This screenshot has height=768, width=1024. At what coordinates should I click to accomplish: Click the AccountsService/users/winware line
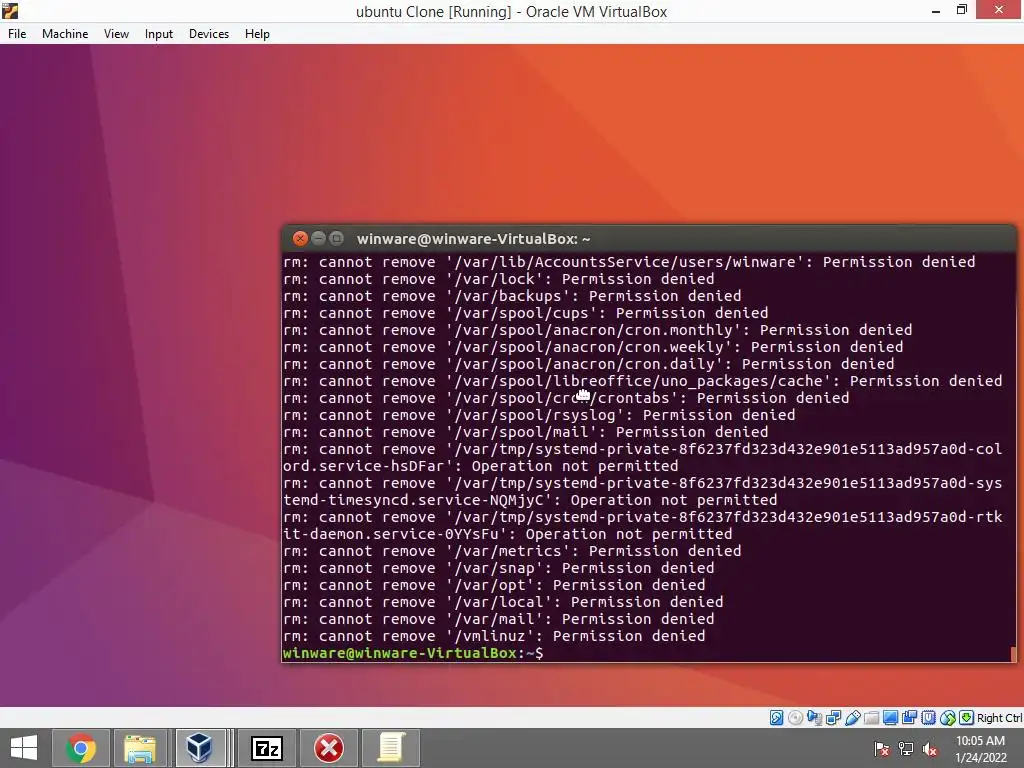tap(629, 262)
